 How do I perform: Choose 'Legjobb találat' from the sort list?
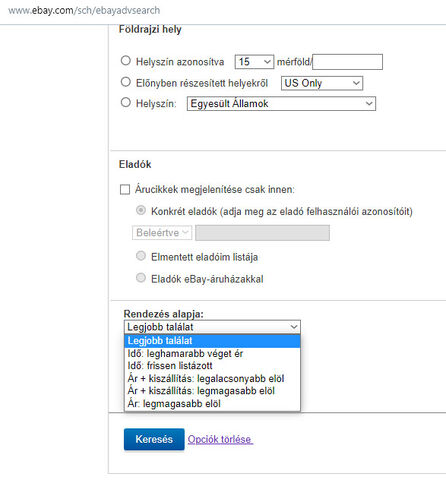coord(212,341)
